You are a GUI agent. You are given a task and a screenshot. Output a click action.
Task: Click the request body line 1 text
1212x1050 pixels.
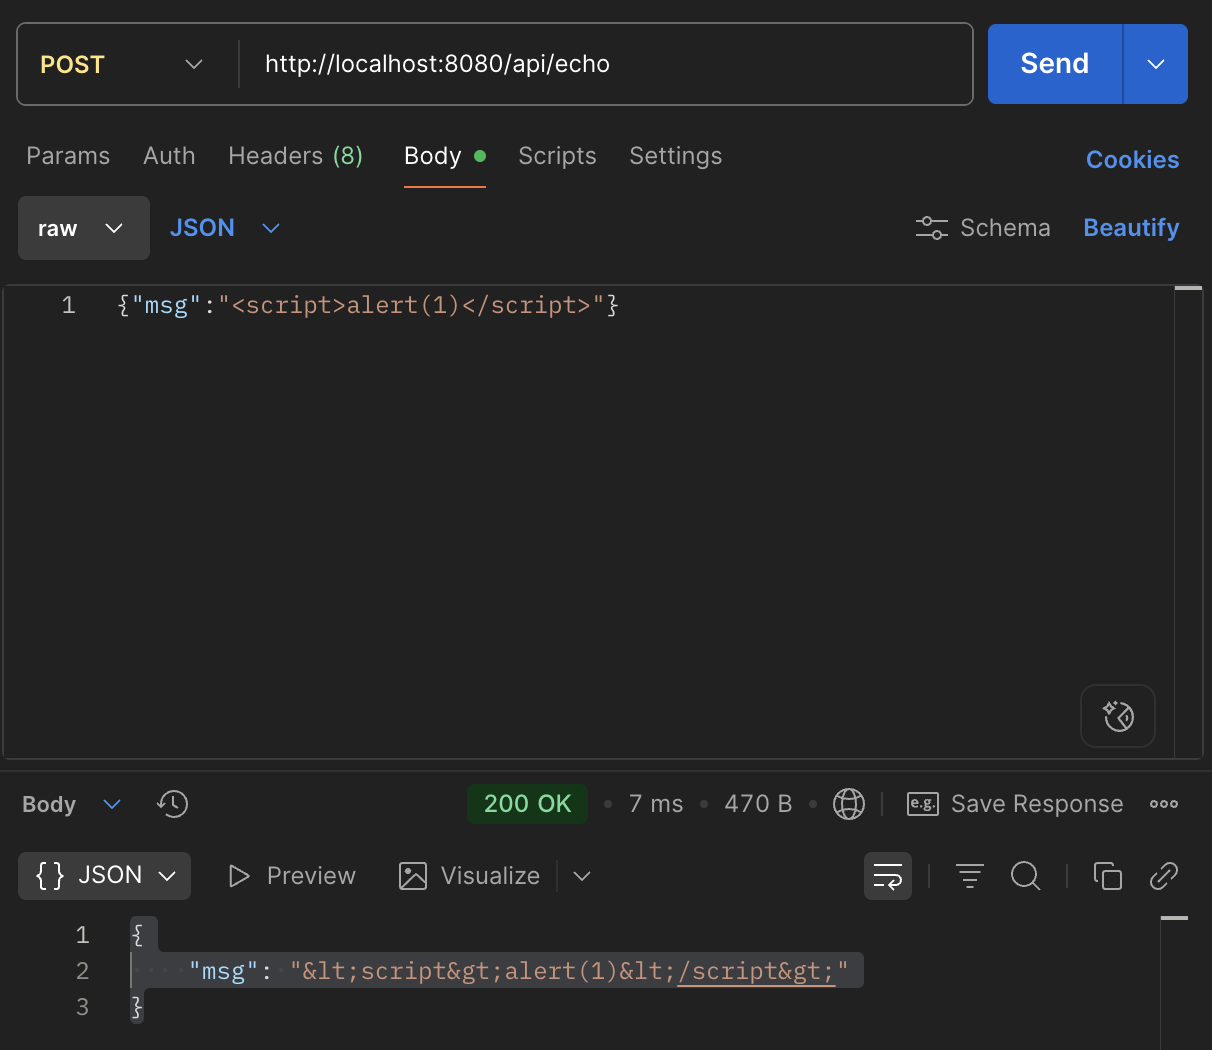368,305
